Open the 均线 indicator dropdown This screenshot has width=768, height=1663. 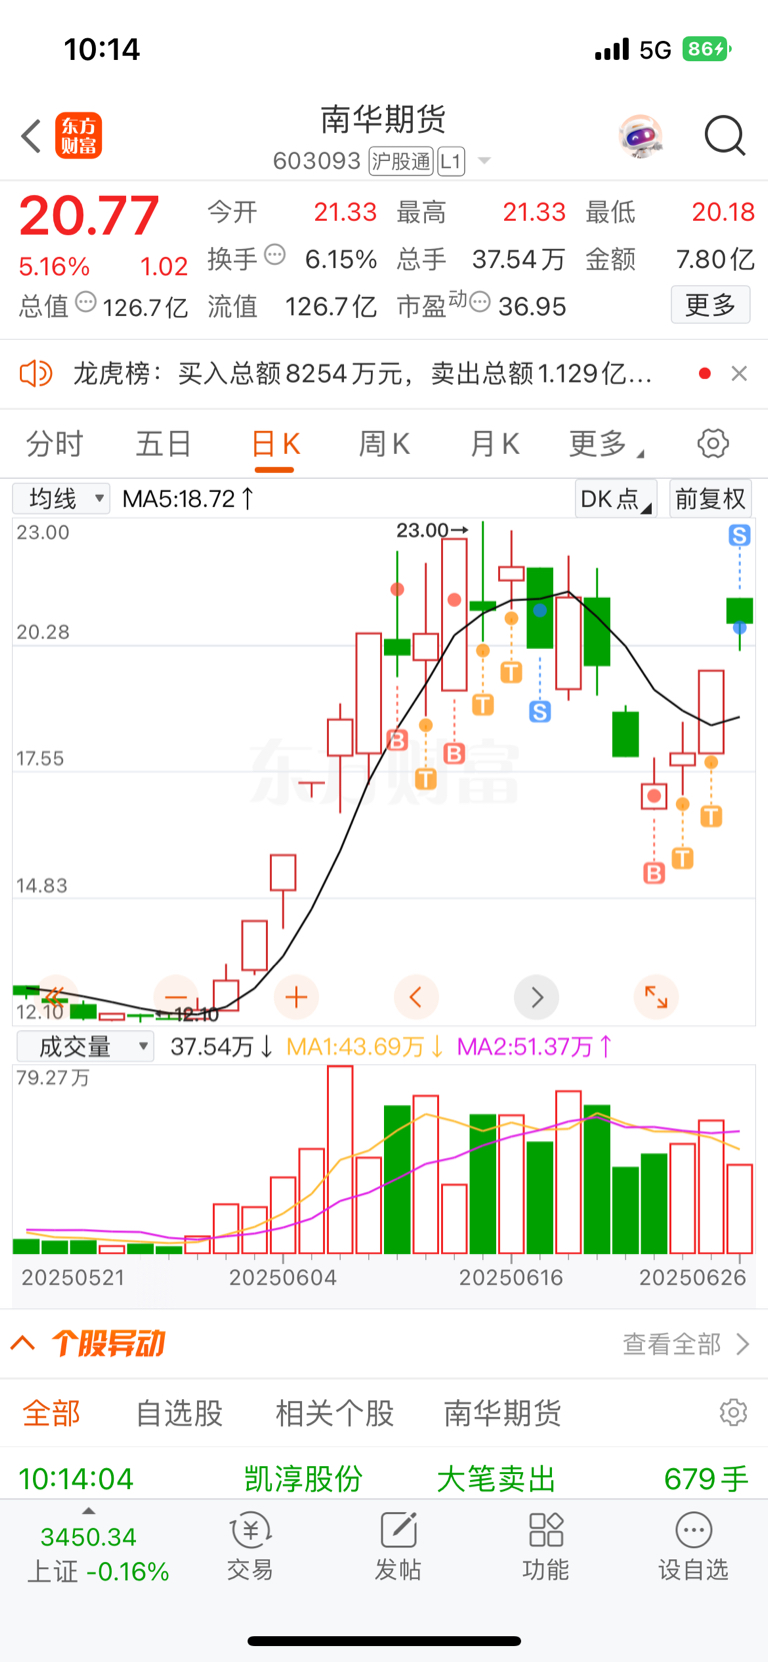pos(61,498)
